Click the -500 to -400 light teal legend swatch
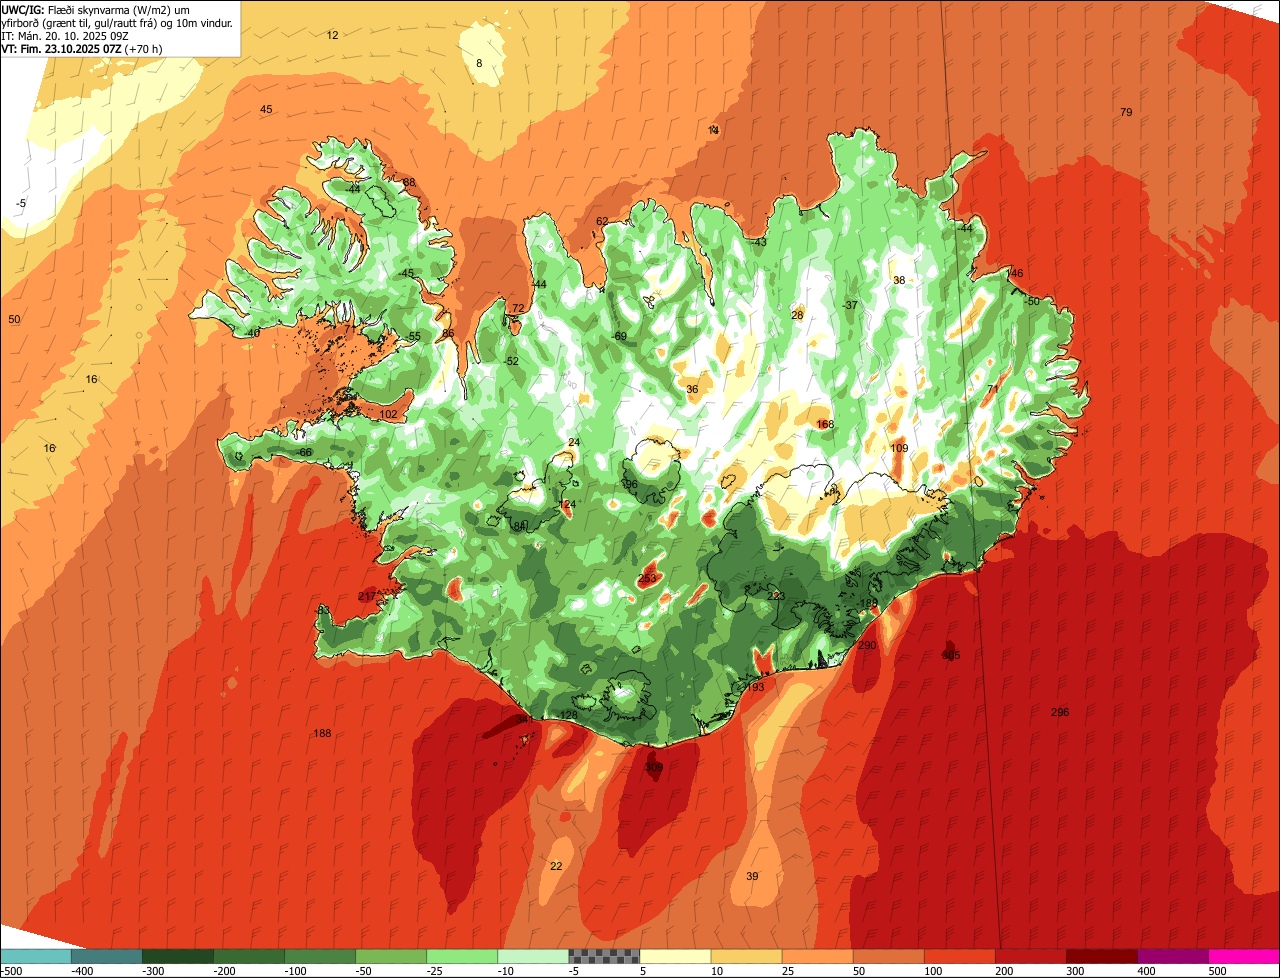1280x978 pixels. pos(35,956)
